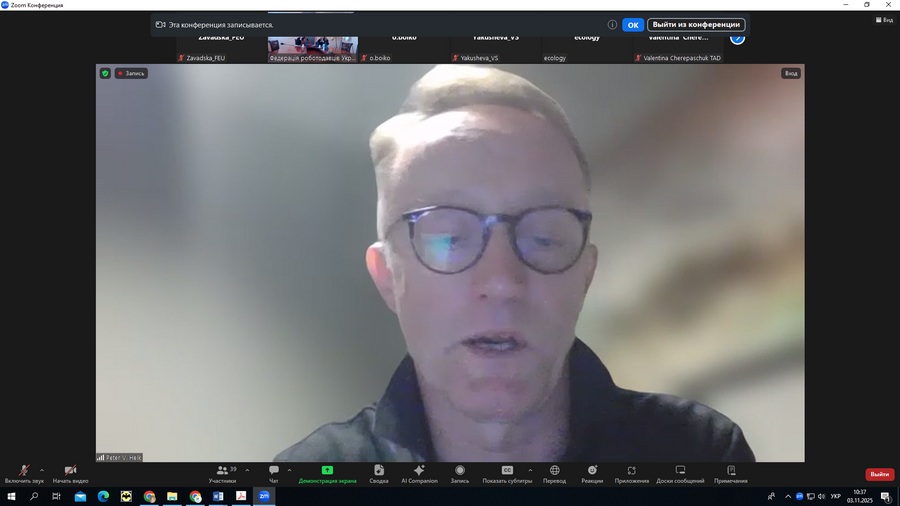
Task: Toggle Показать субтитры captions
Action: pyautogui.click(x=507, y=472)
